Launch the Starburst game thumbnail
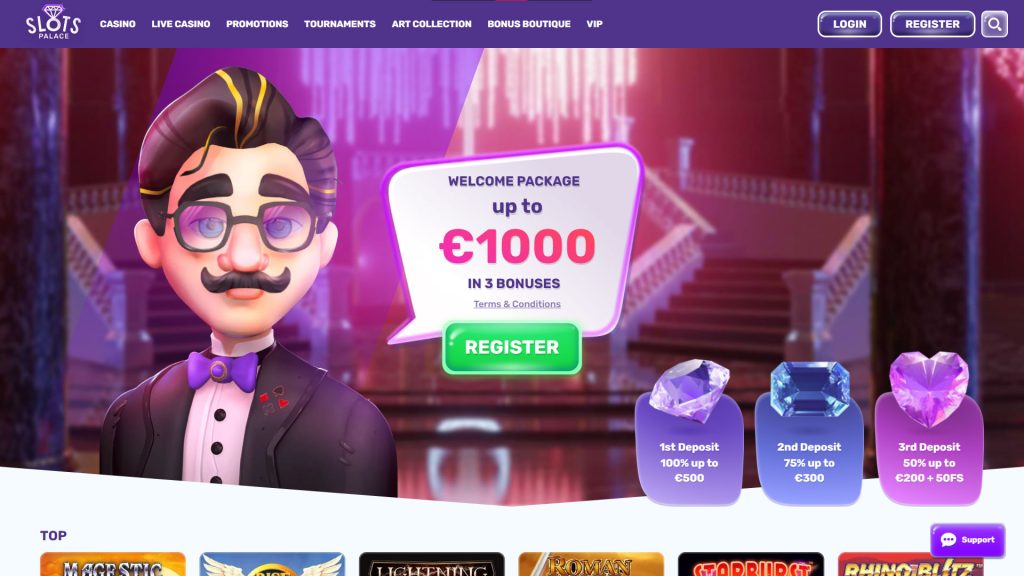 [x=751, y=564]
